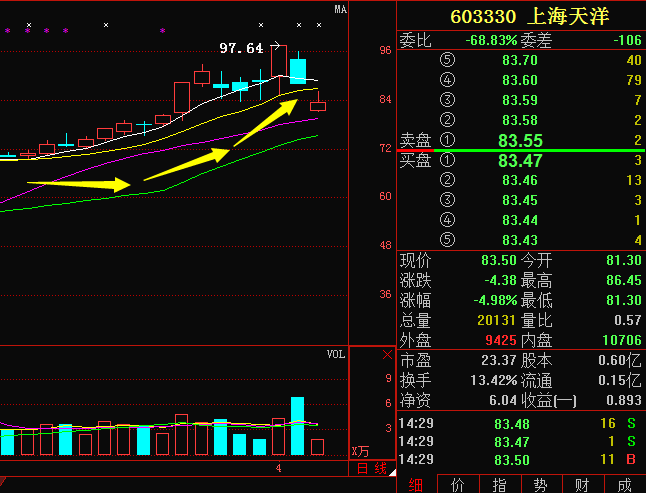
Task: Click the 97.64 high price annotation
Action: click(x=241, y=48)
